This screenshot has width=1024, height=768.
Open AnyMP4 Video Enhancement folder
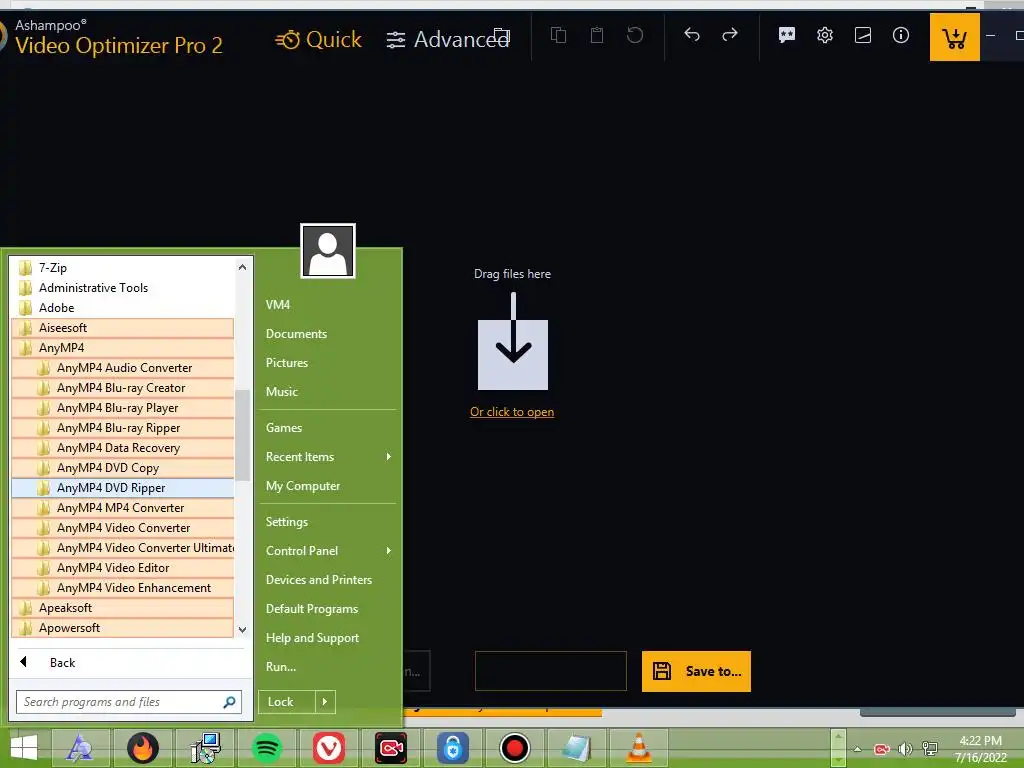123,588
